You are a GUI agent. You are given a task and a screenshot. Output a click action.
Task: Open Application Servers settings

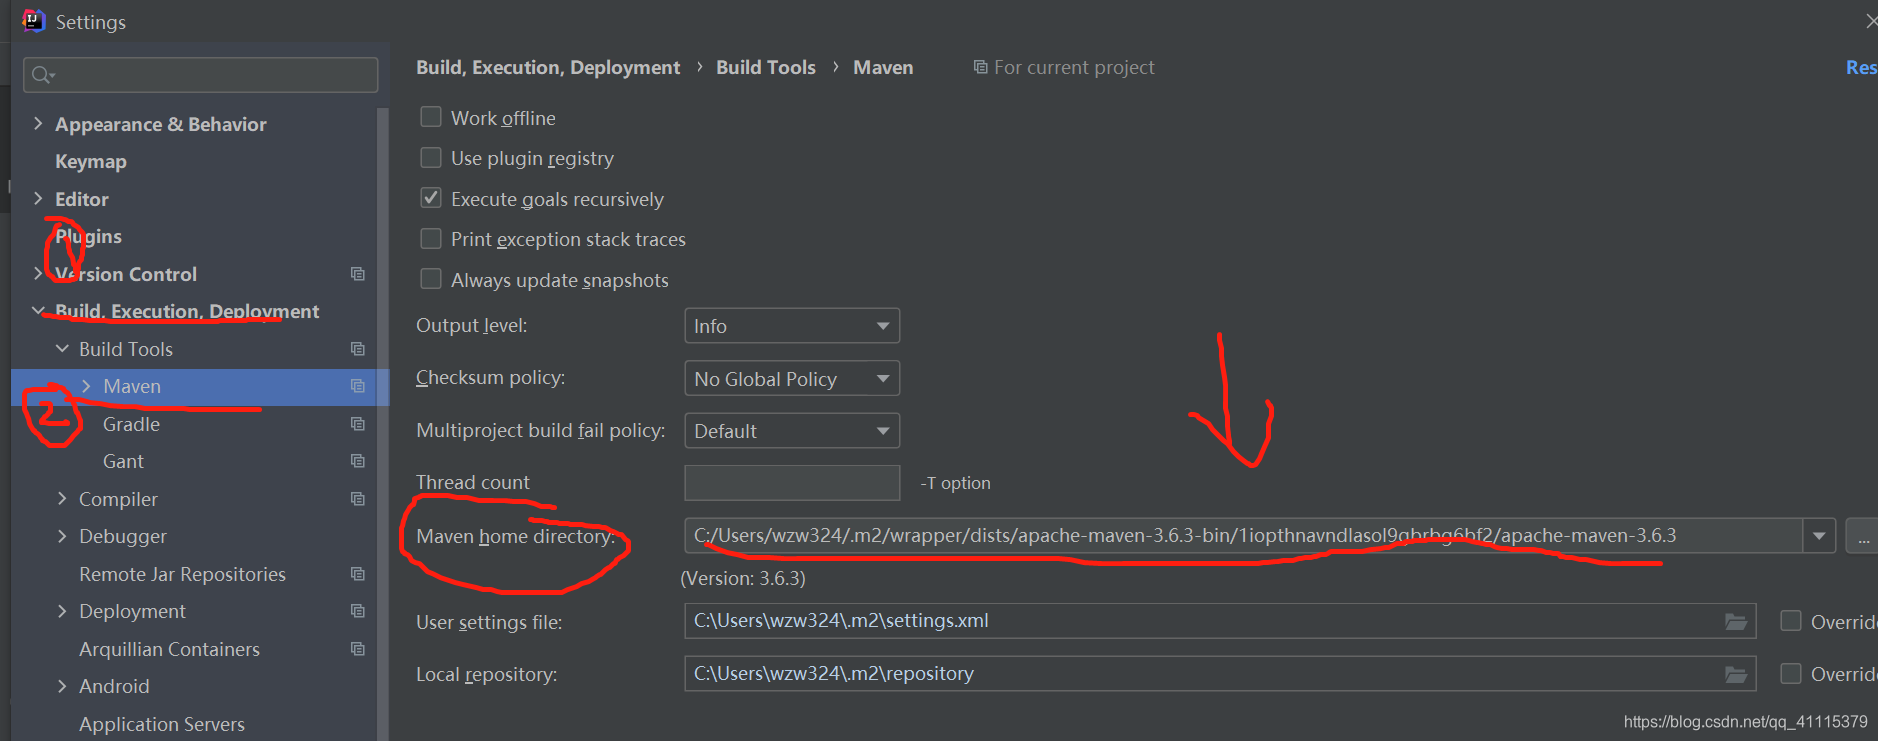[x=162, y=724]
